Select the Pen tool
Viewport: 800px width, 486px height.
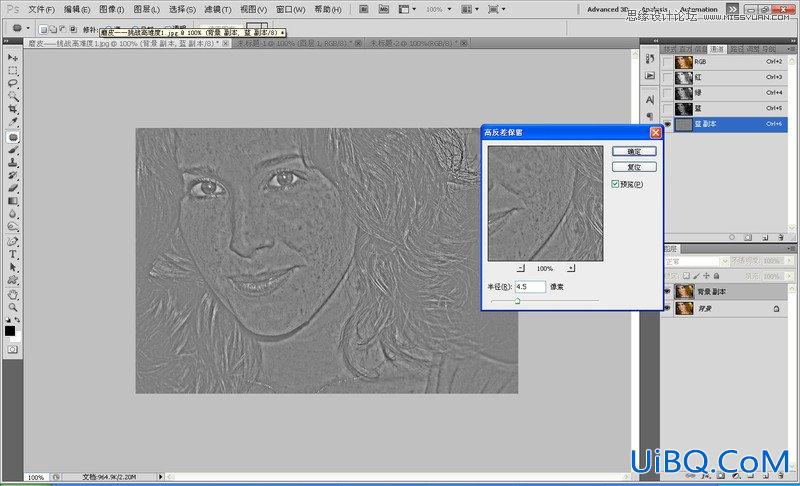(13, 242)
